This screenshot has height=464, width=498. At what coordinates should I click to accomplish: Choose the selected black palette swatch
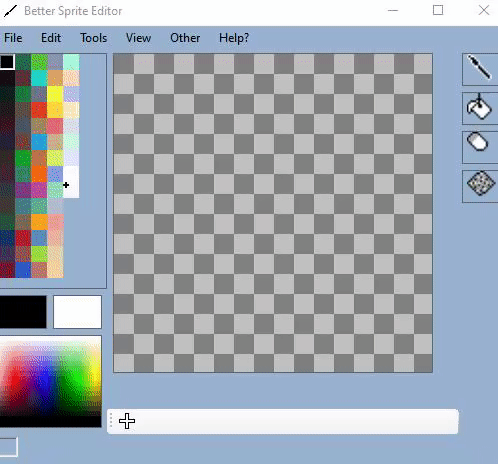click(7, 62)
